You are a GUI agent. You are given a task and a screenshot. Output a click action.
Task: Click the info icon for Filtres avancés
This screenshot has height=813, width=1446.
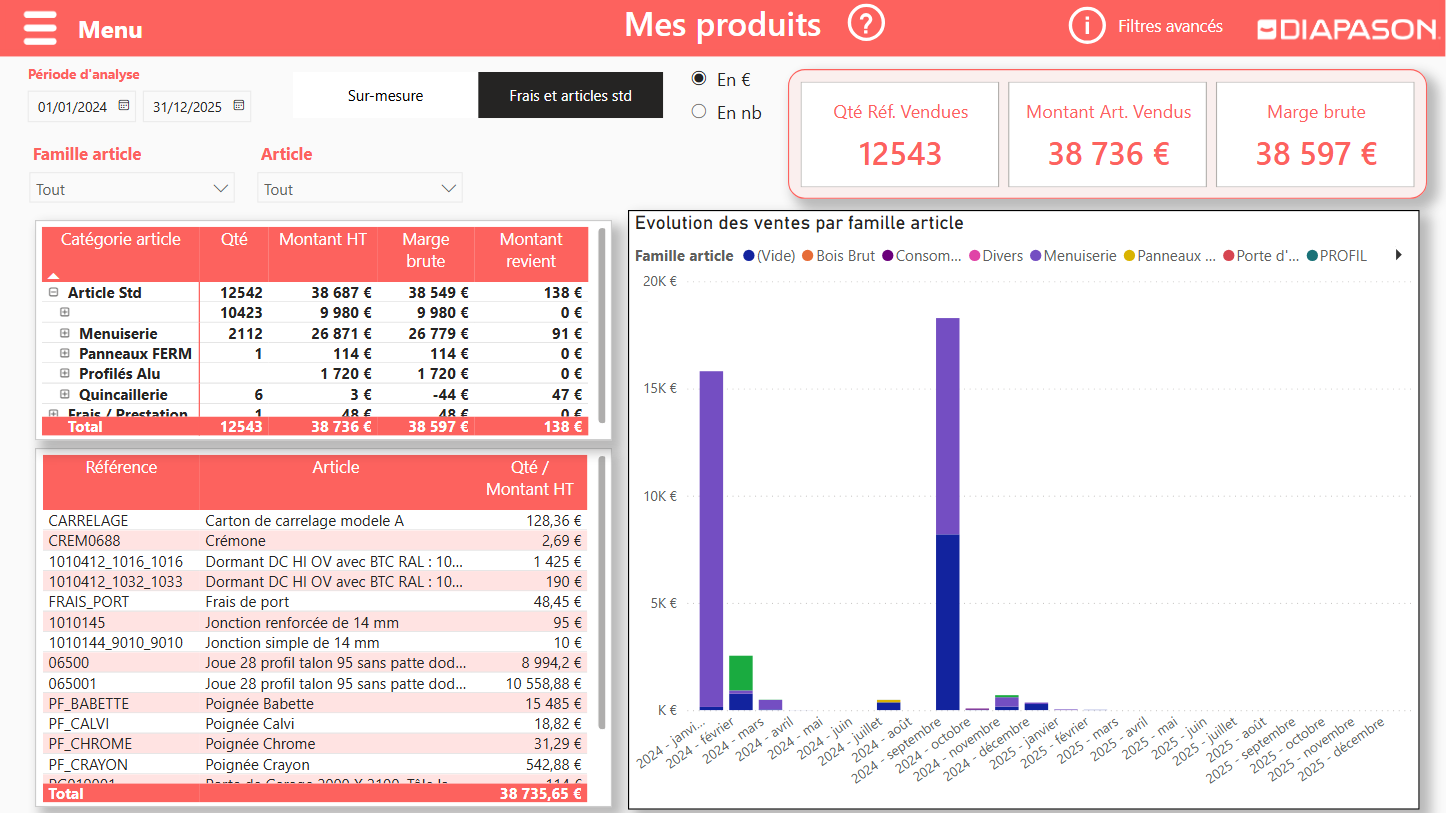tap(1087, 26)
